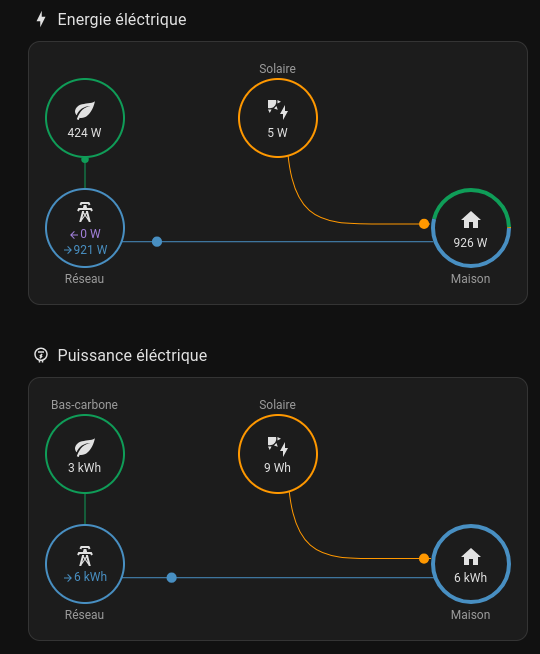Click the Puissance éléctrique heading
The height and width of the screenshot is (654, 540).
[132, 355]
